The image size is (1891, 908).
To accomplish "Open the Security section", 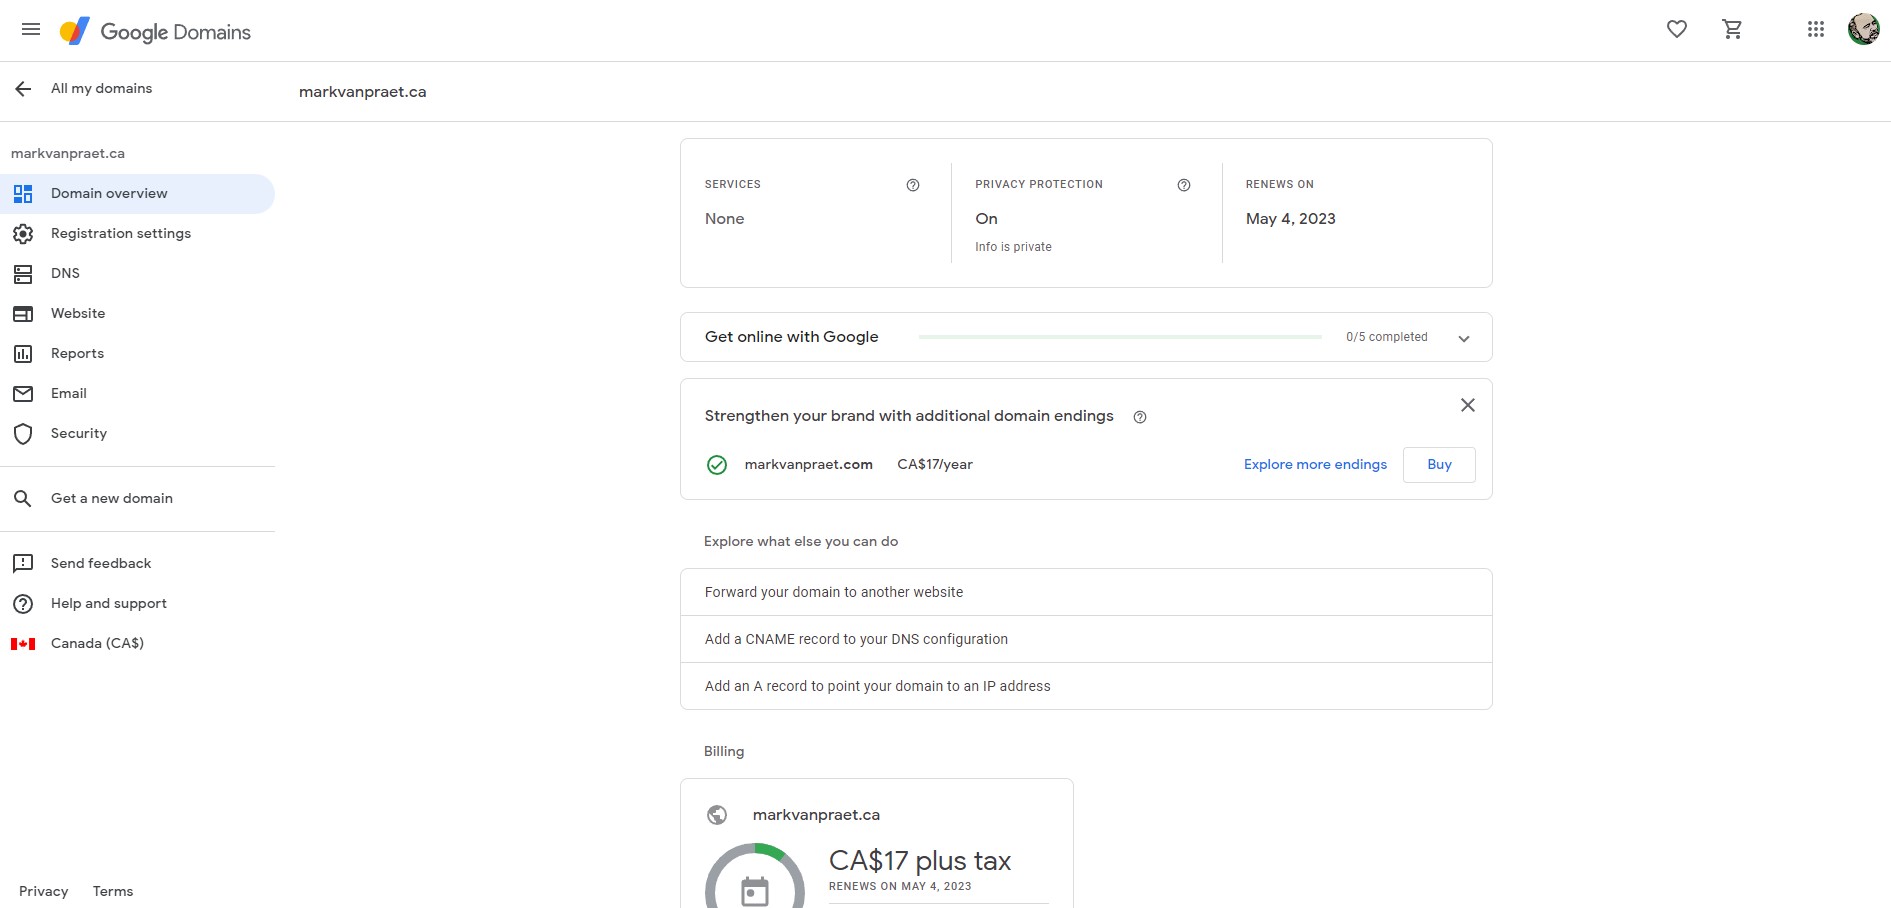I will [x=78, y=433].
